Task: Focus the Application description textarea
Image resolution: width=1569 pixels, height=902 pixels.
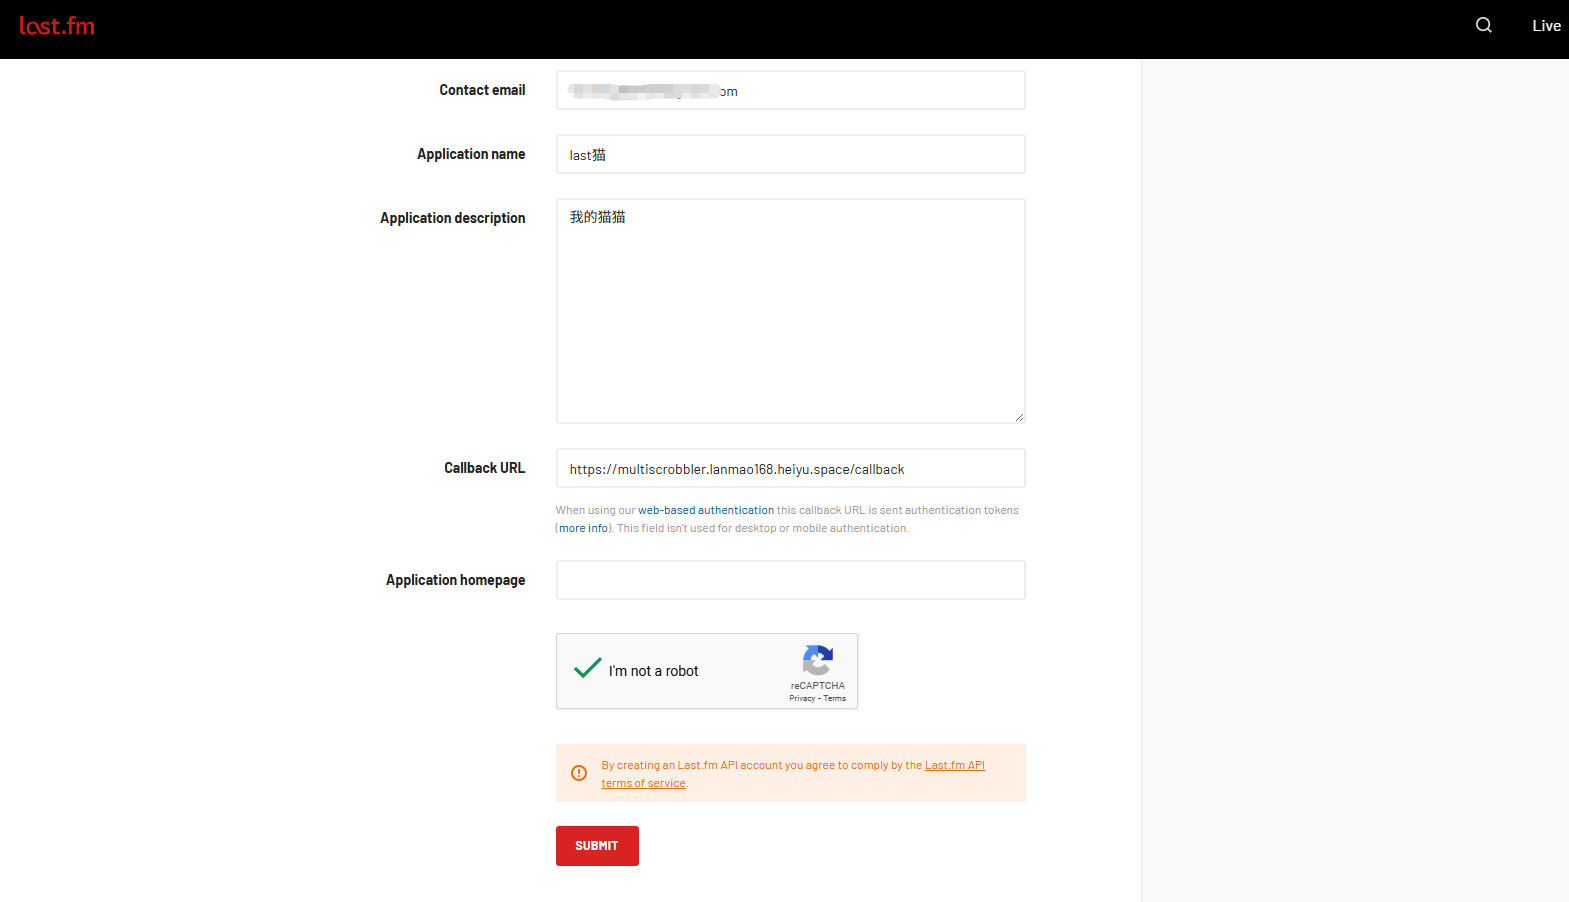Action: pyautogui.click(x=791, y=311)
